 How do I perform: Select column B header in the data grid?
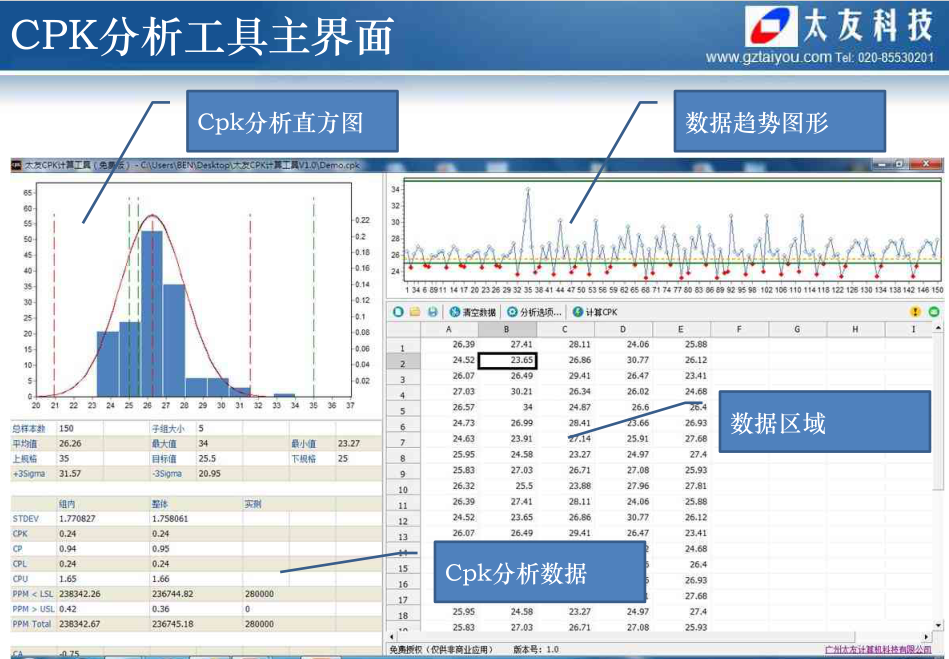point(507,329)
